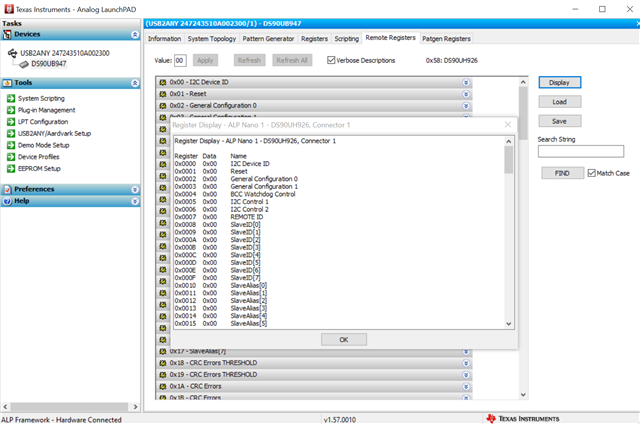Expand the 0x1A - CRC Errors register
The width and height of the screenshot is (640, 424).
[x=466, y=386]
